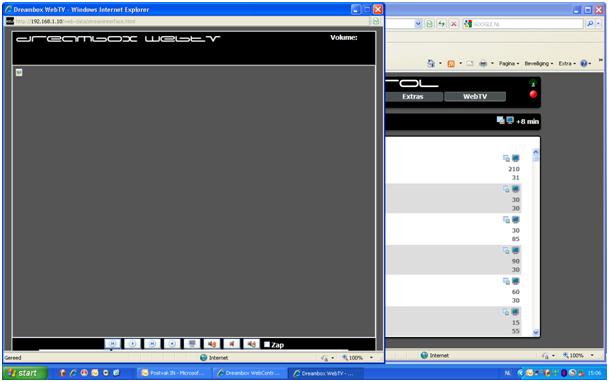
Task: Click the volume down icon left of Zap
Action: coord(251,344)
